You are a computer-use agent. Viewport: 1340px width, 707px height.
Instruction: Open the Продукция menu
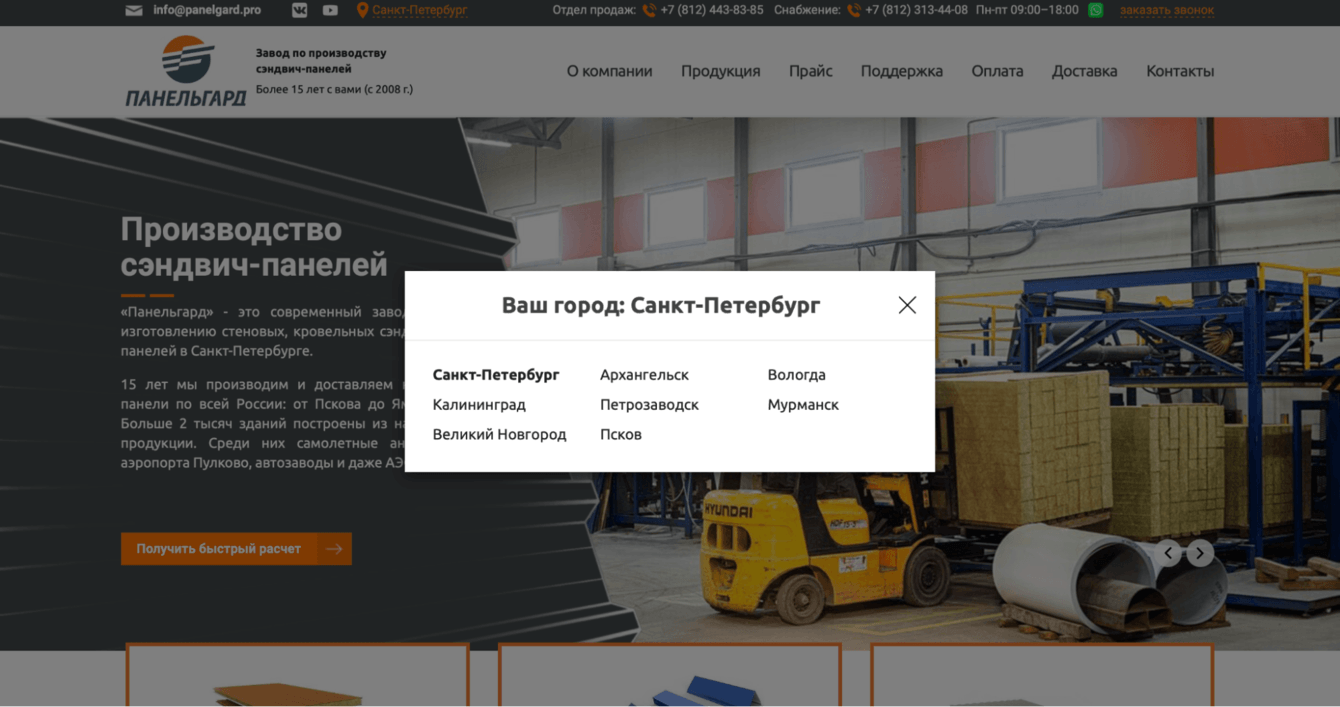720,71
